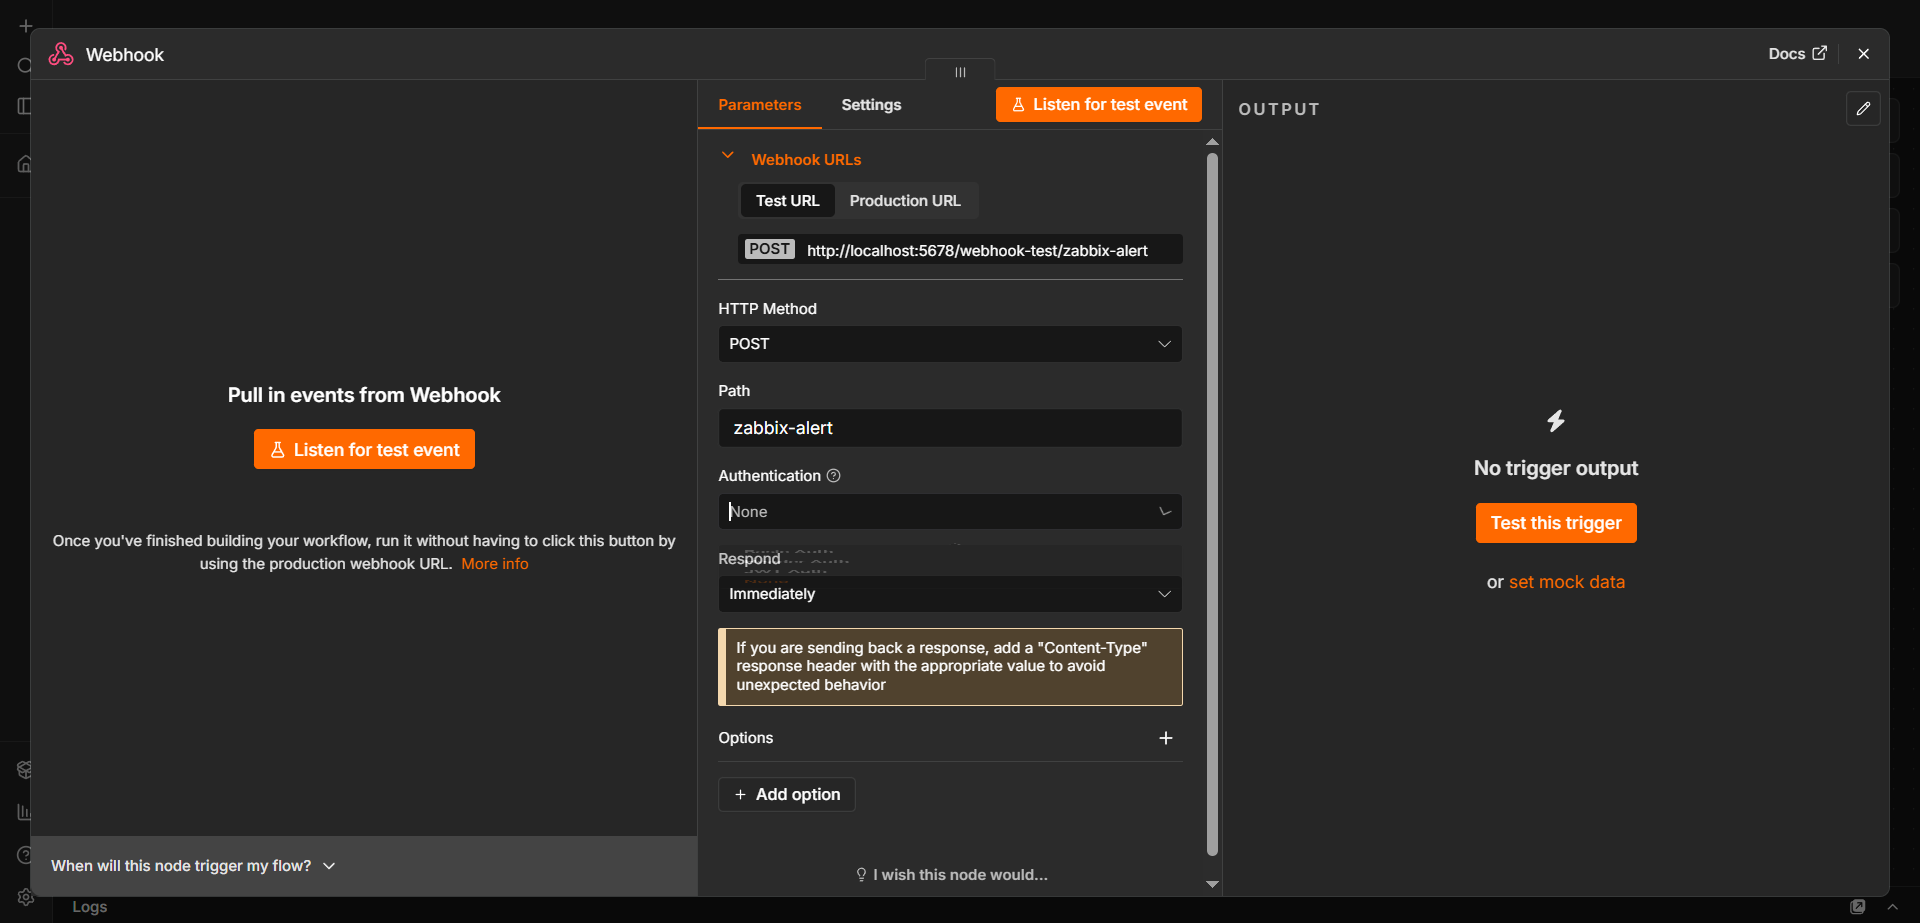This screenshot has height=923, width=1920.
Task: Click I wish this node would... link
Action: [x=951, y=875]
